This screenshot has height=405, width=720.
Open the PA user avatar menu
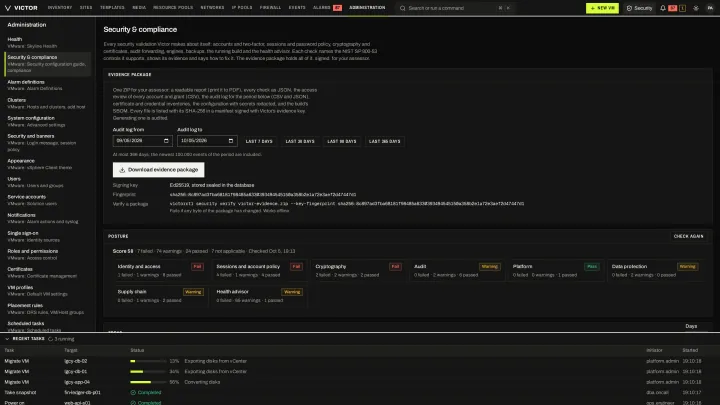coord(710,8)
